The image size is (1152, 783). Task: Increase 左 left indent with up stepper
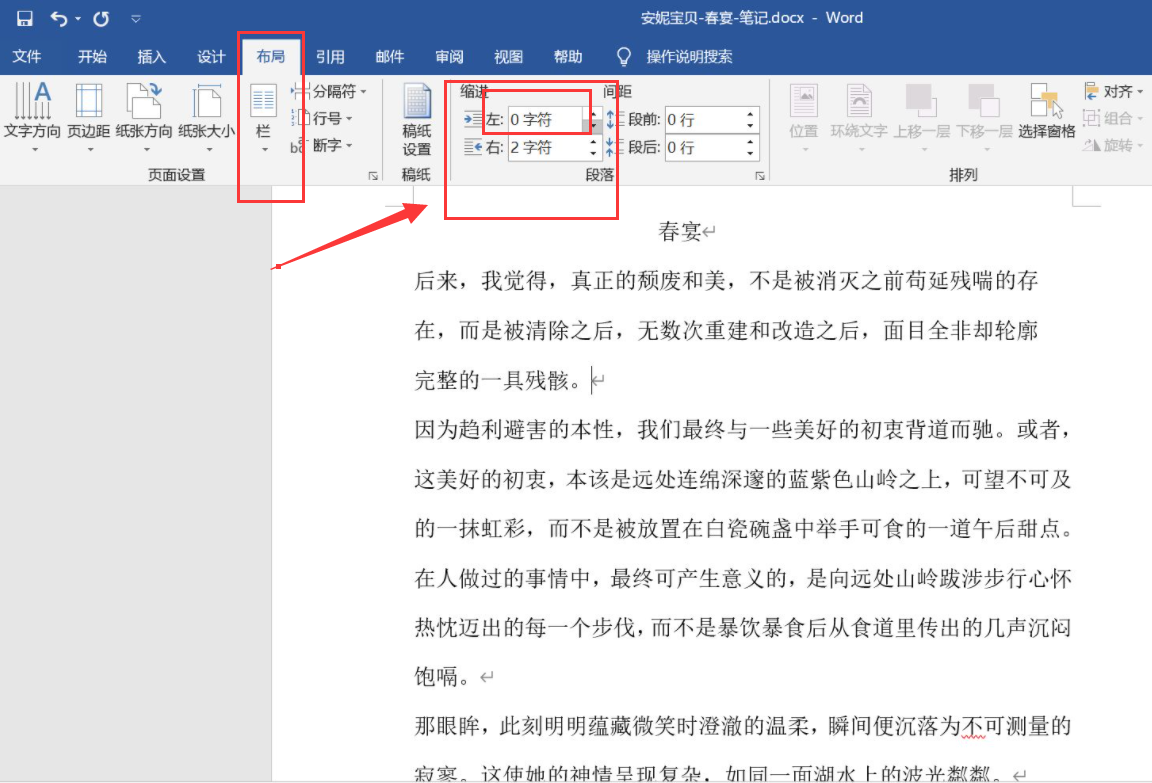593,113
